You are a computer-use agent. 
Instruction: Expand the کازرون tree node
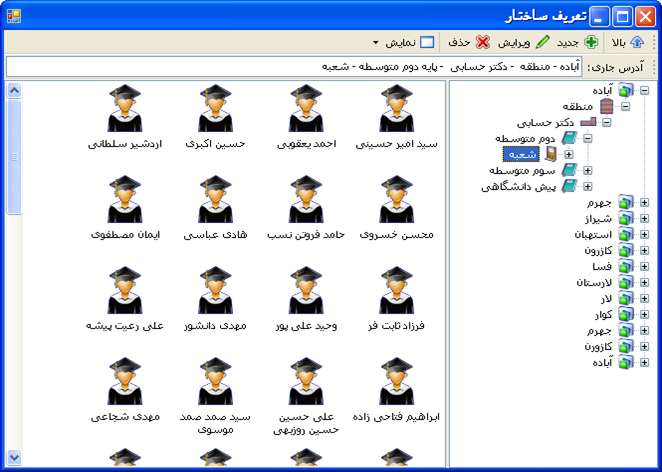(x=644, y=251)
